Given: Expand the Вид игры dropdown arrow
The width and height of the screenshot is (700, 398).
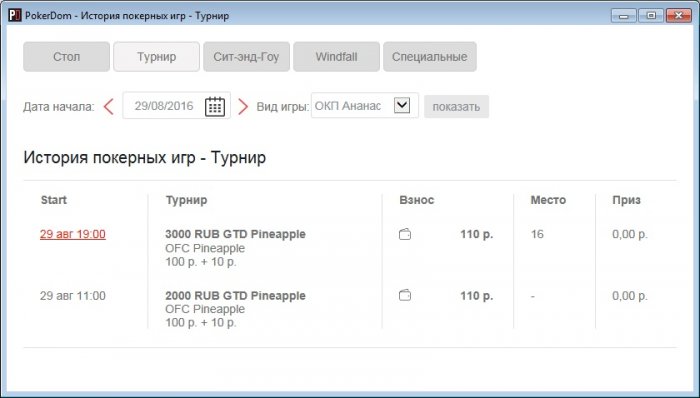Looking at the screenshot, I should pos(402,105).
